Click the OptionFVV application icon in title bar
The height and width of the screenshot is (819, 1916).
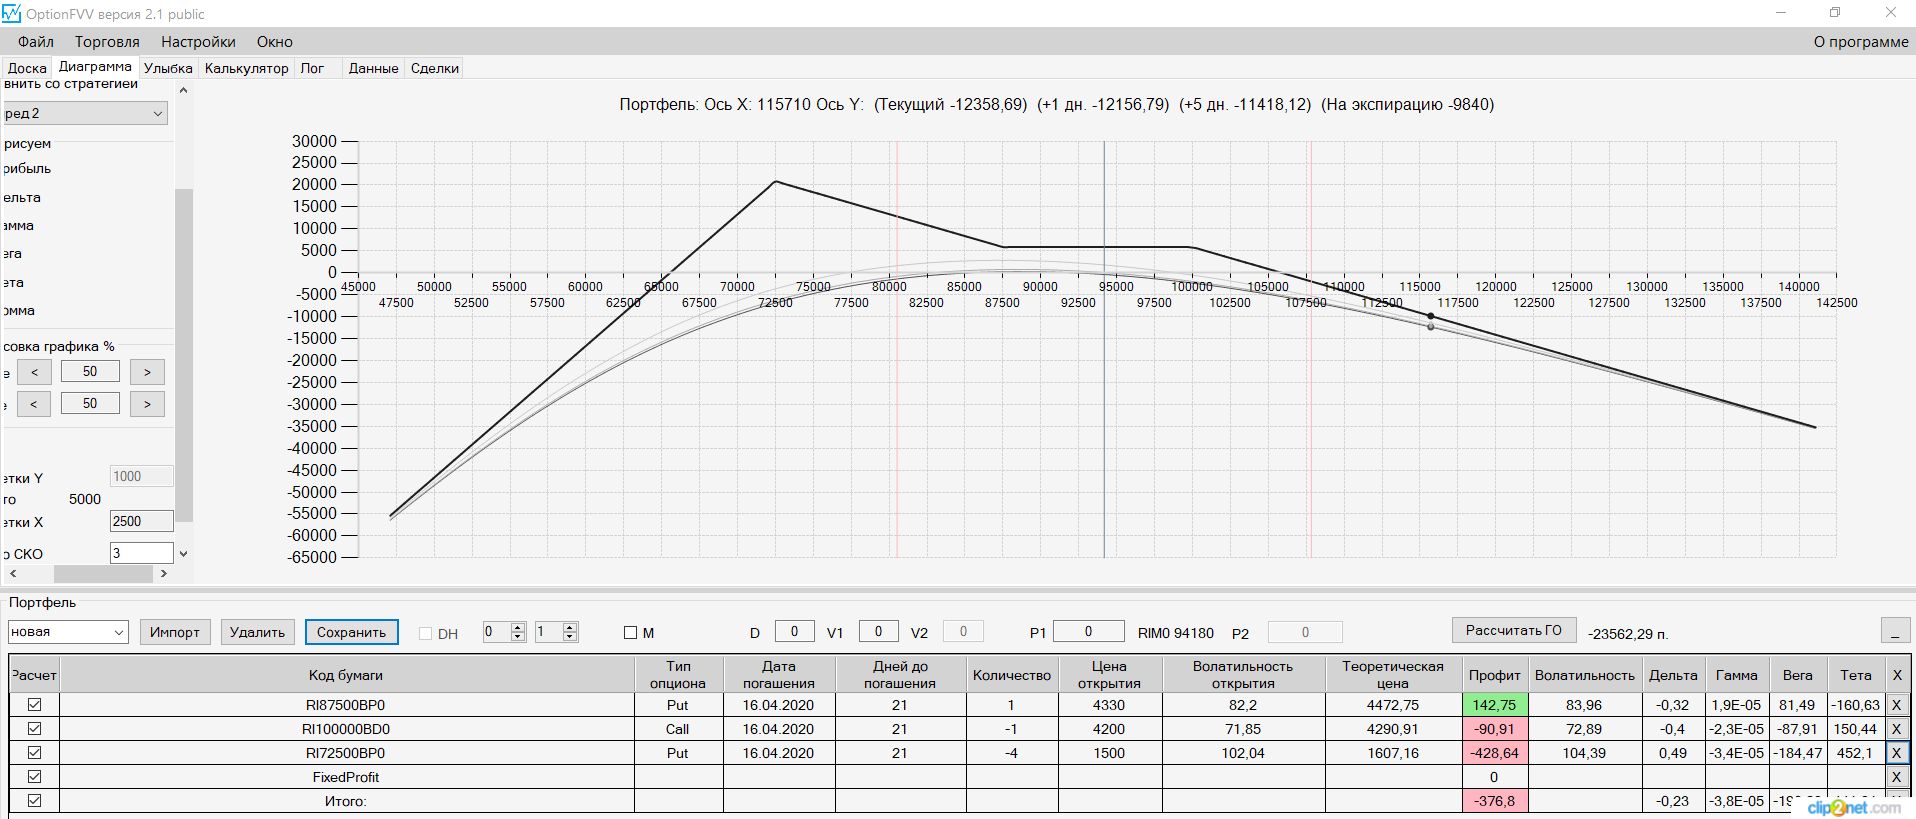pyautogui.click(x=11, y=13)
